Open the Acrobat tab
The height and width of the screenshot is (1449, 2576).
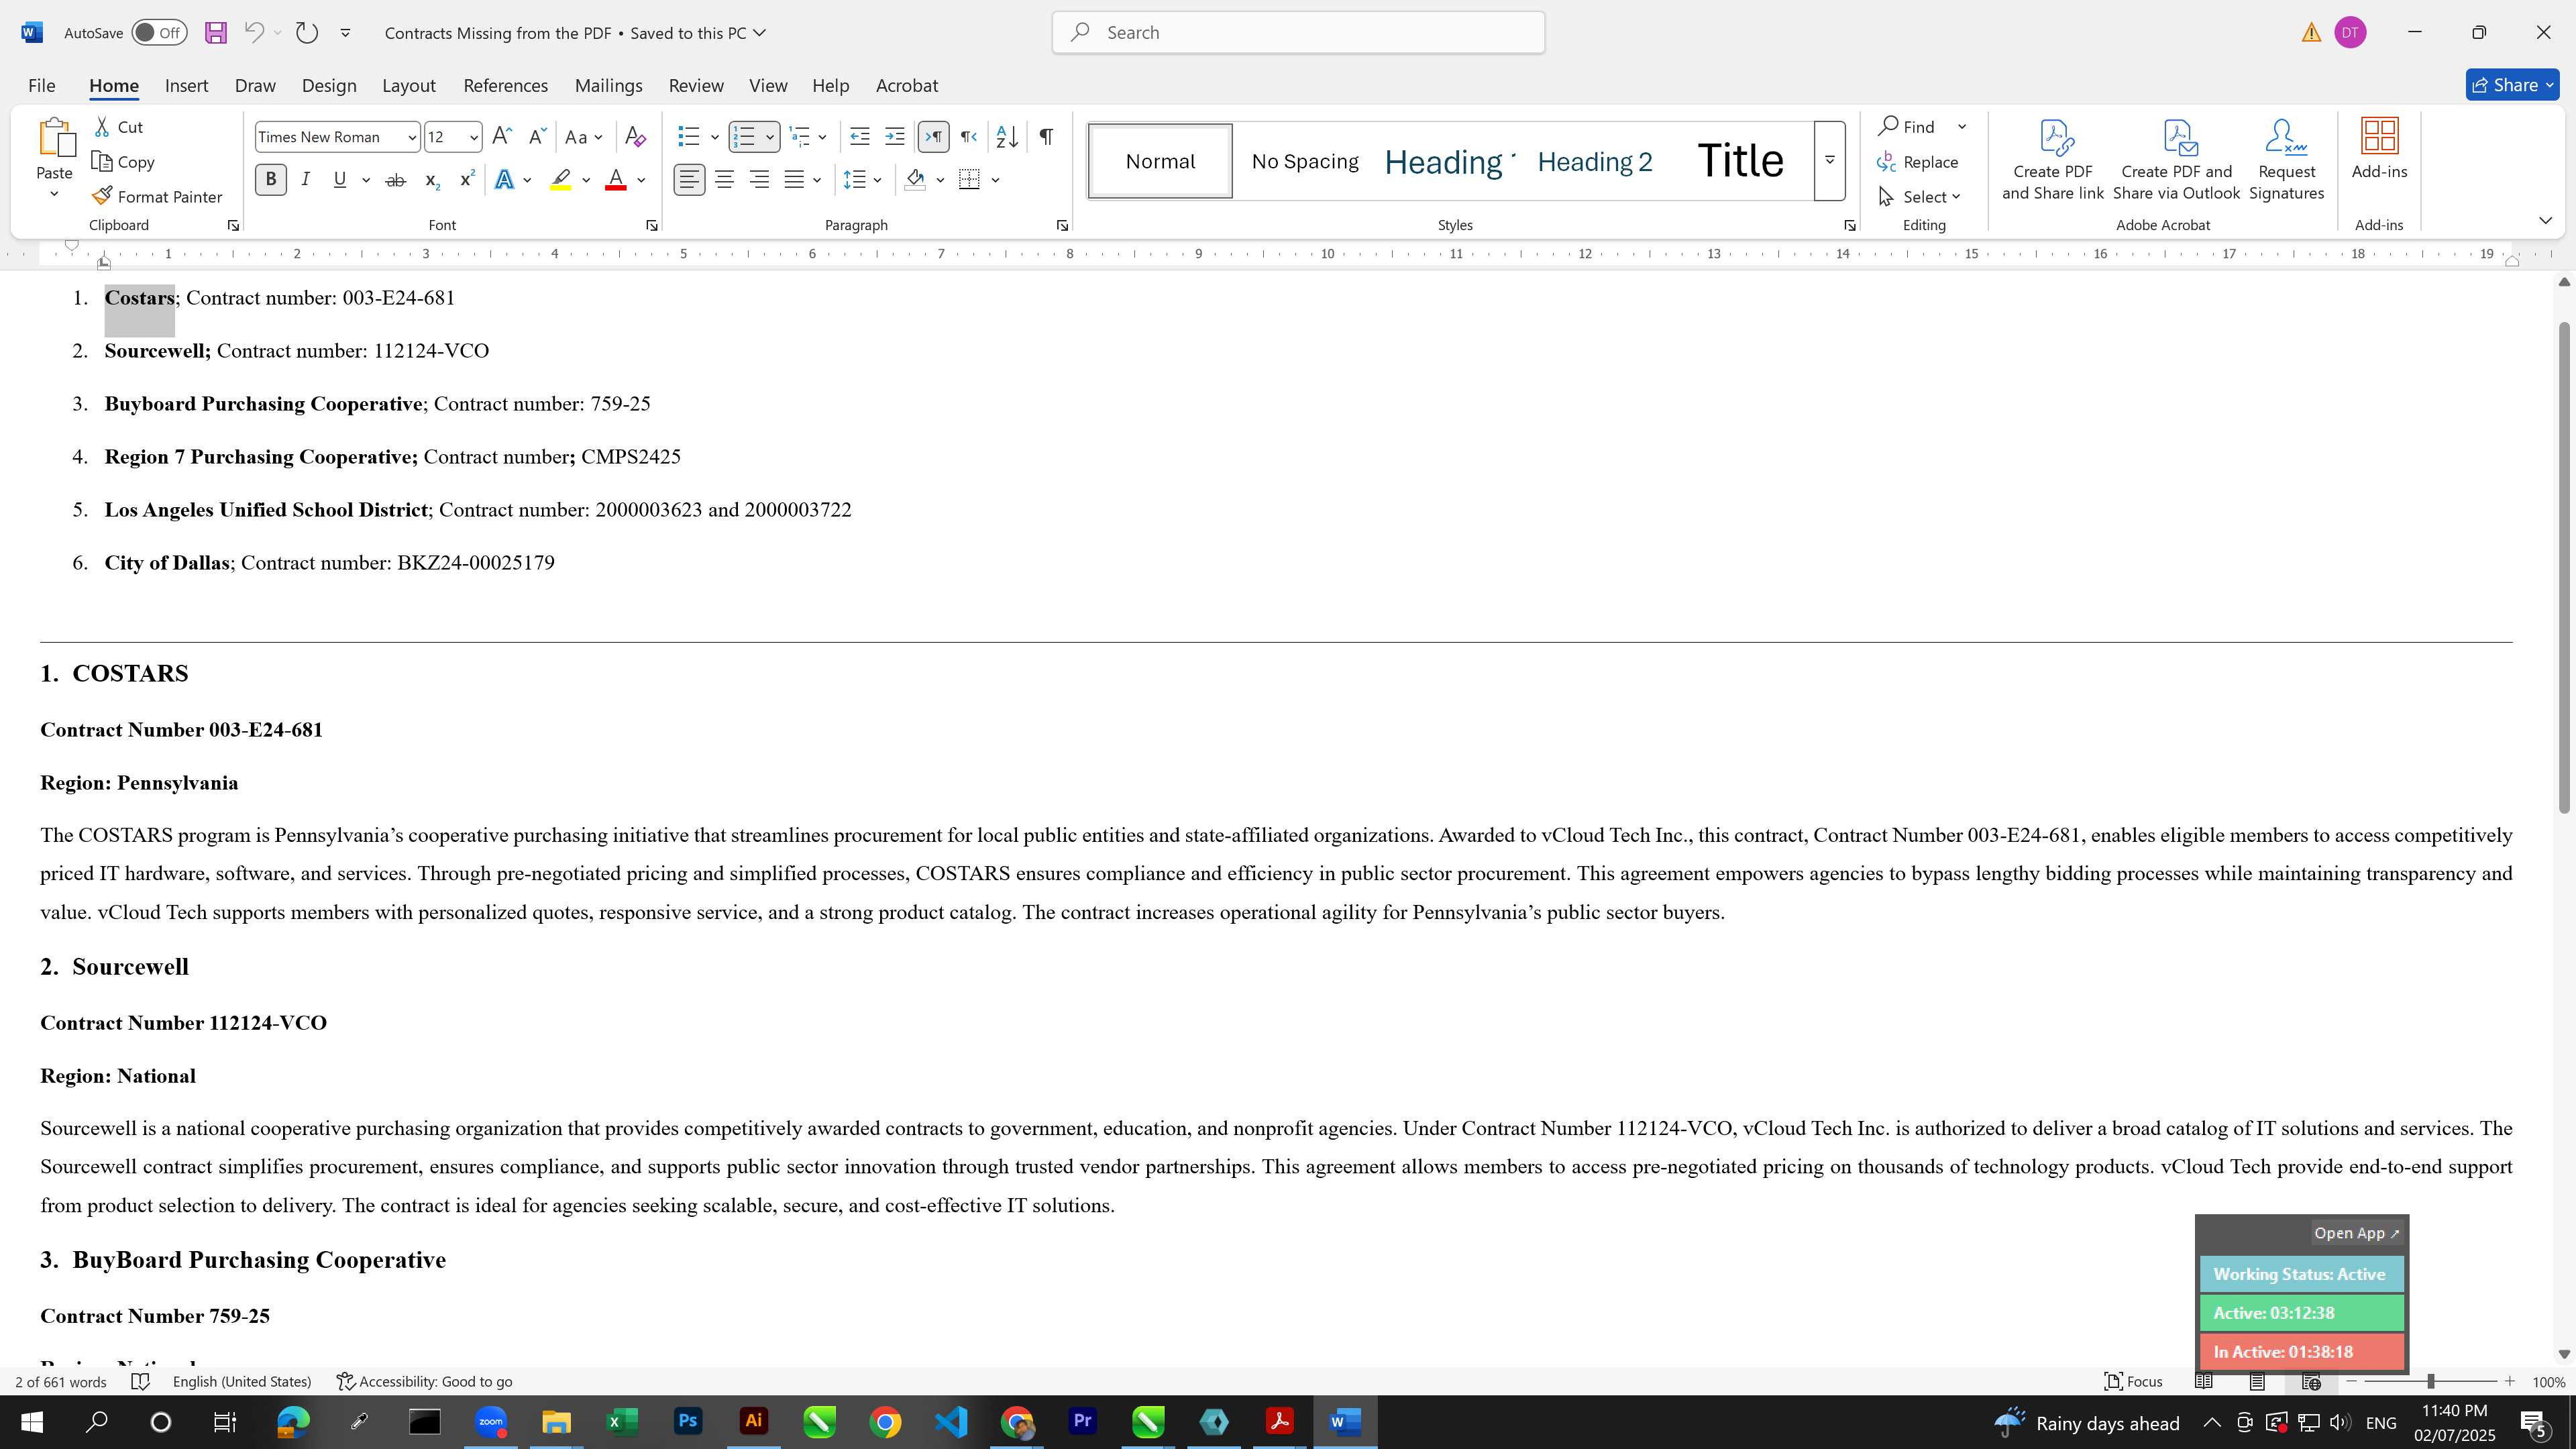pos(906,86)
